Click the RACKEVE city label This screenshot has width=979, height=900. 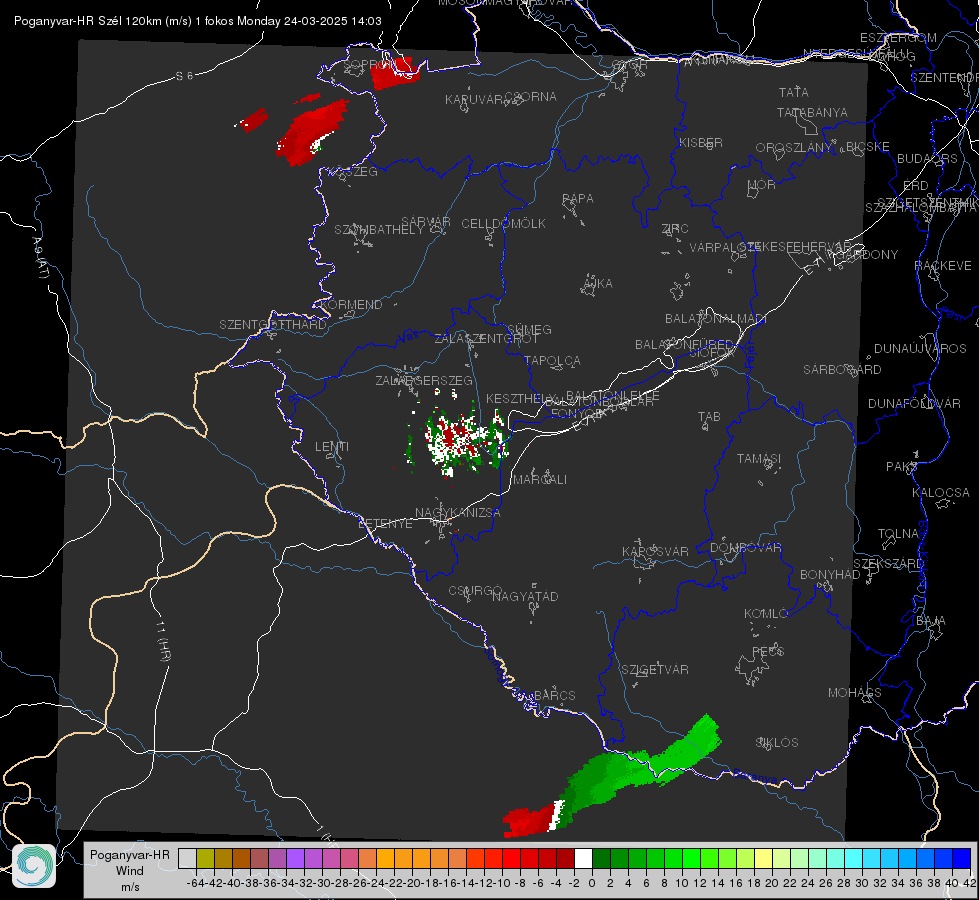[x=943, y=266]
